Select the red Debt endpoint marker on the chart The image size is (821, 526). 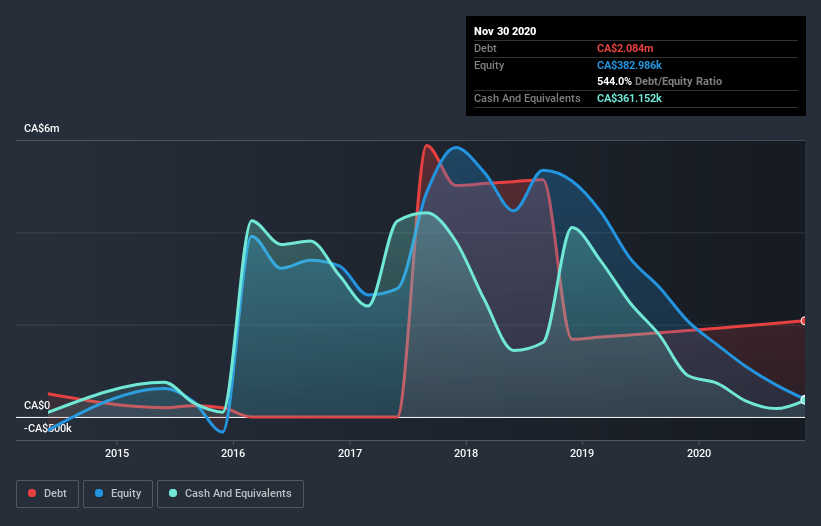804,321
